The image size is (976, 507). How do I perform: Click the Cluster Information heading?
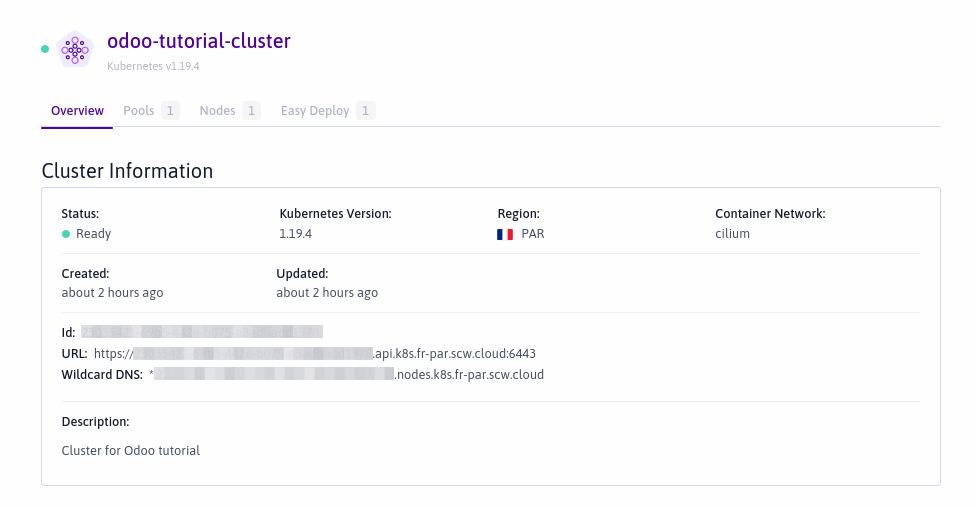(127, 171)
